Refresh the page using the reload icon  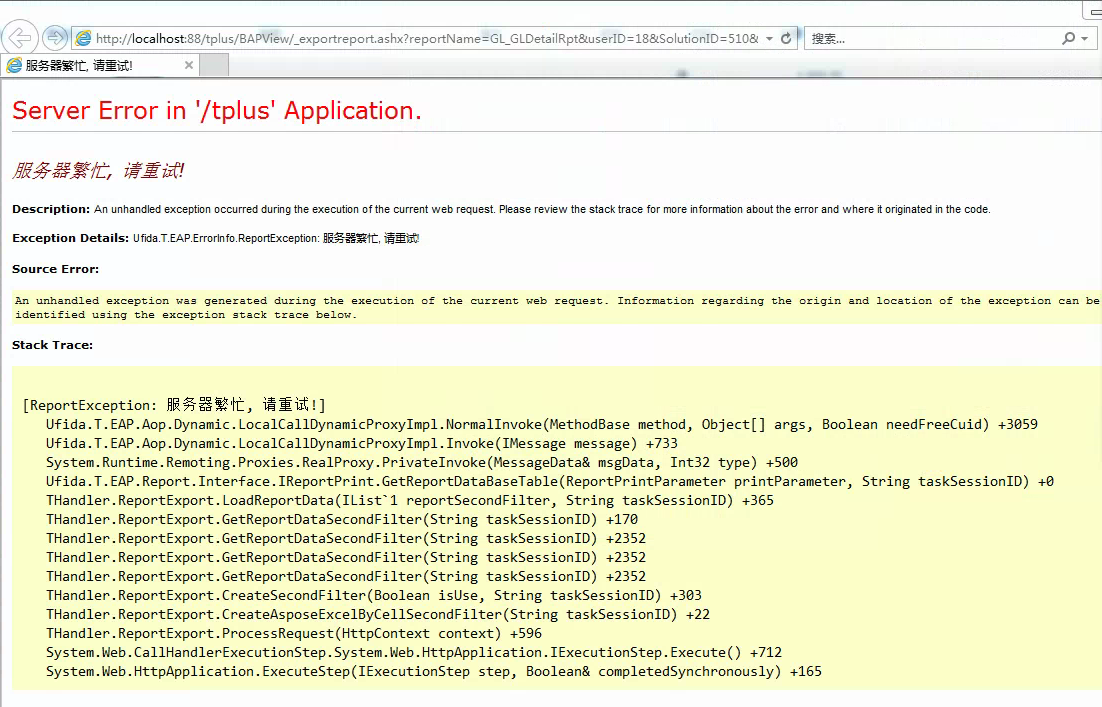pos(786,38)
